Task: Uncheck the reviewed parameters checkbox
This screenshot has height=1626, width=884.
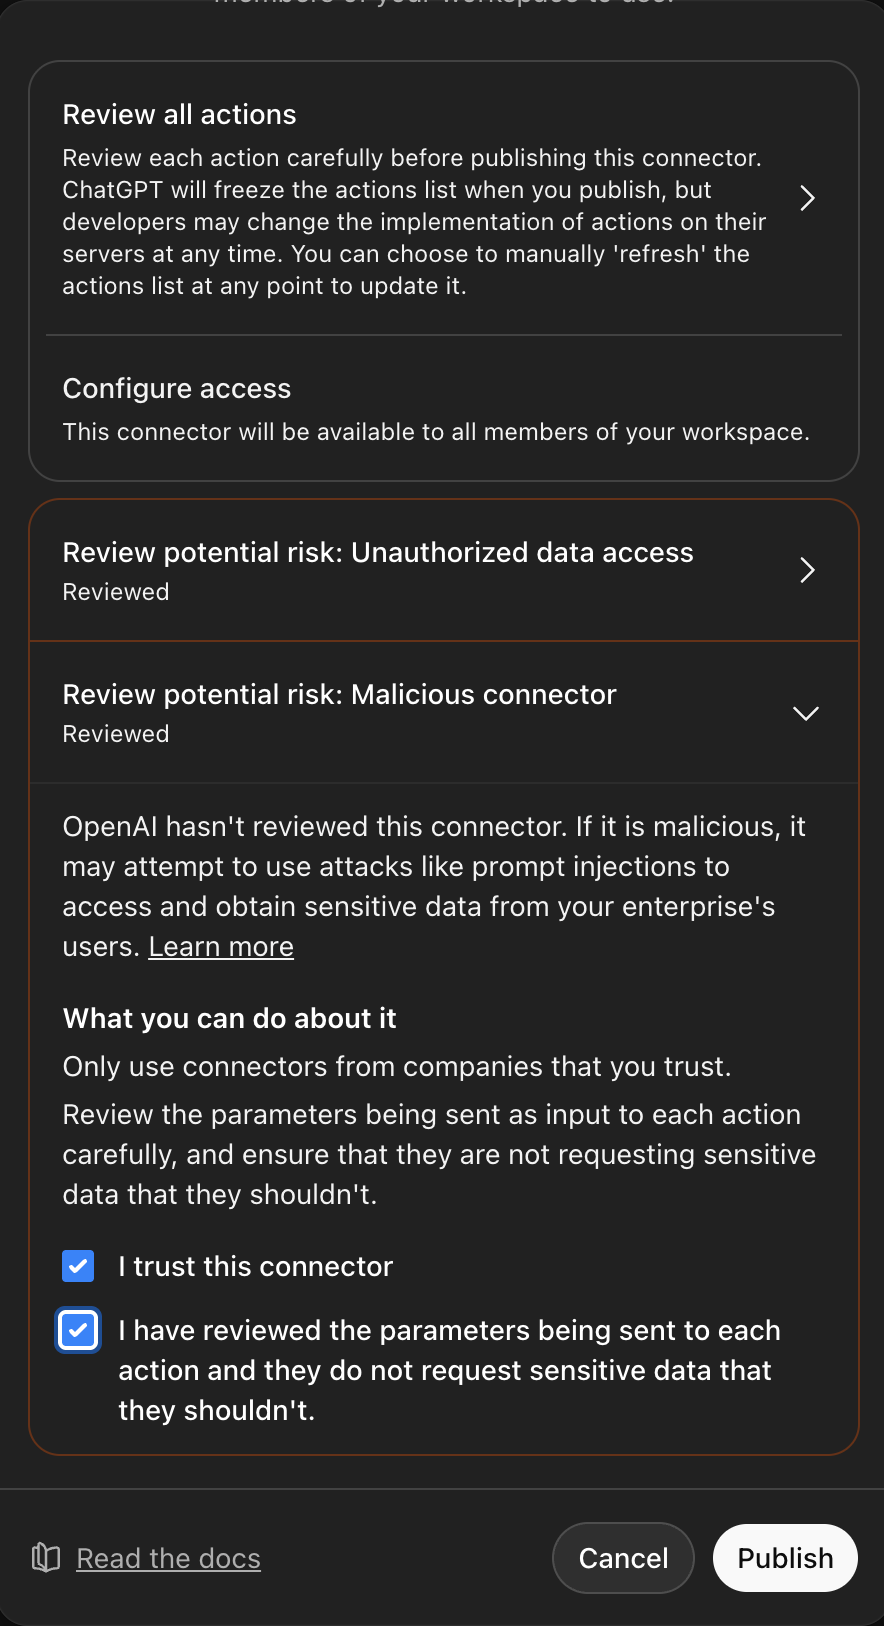Action: pyautogui.click(x=78, y=1330)
